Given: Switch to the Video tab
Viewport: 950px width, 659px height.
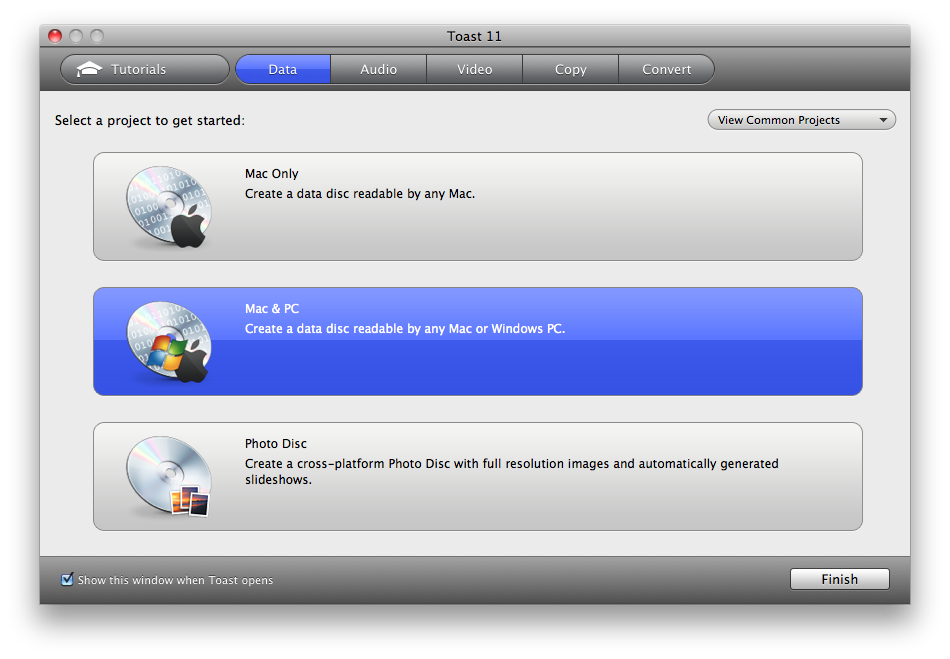Looking at the screenshot, I should click(474, 69).
